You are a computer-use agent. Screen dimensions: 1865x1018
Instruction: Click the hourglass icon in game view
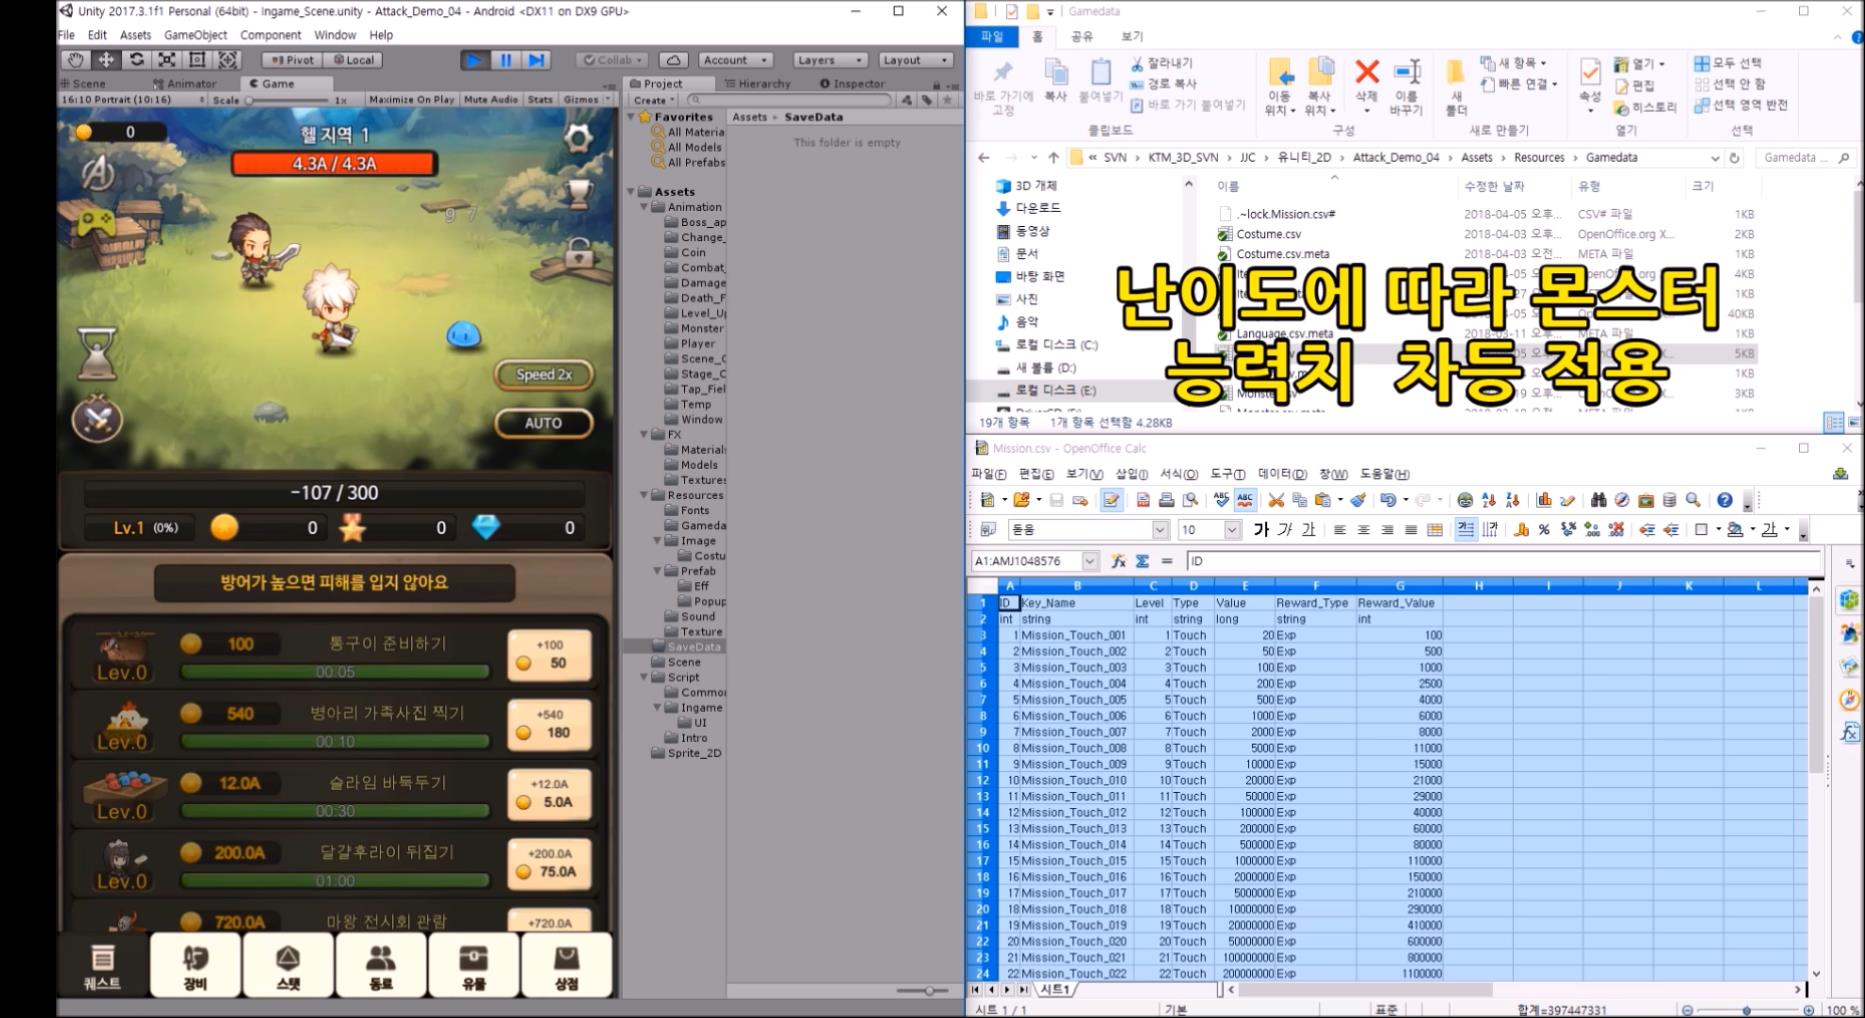coord(97,354)
